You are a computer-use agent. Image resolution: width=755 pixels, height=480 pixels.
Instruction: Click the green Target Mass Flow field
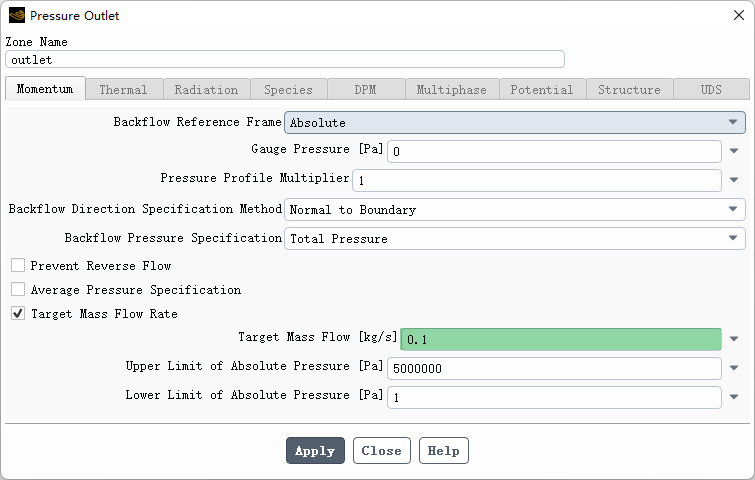click(x=560, y=340)
